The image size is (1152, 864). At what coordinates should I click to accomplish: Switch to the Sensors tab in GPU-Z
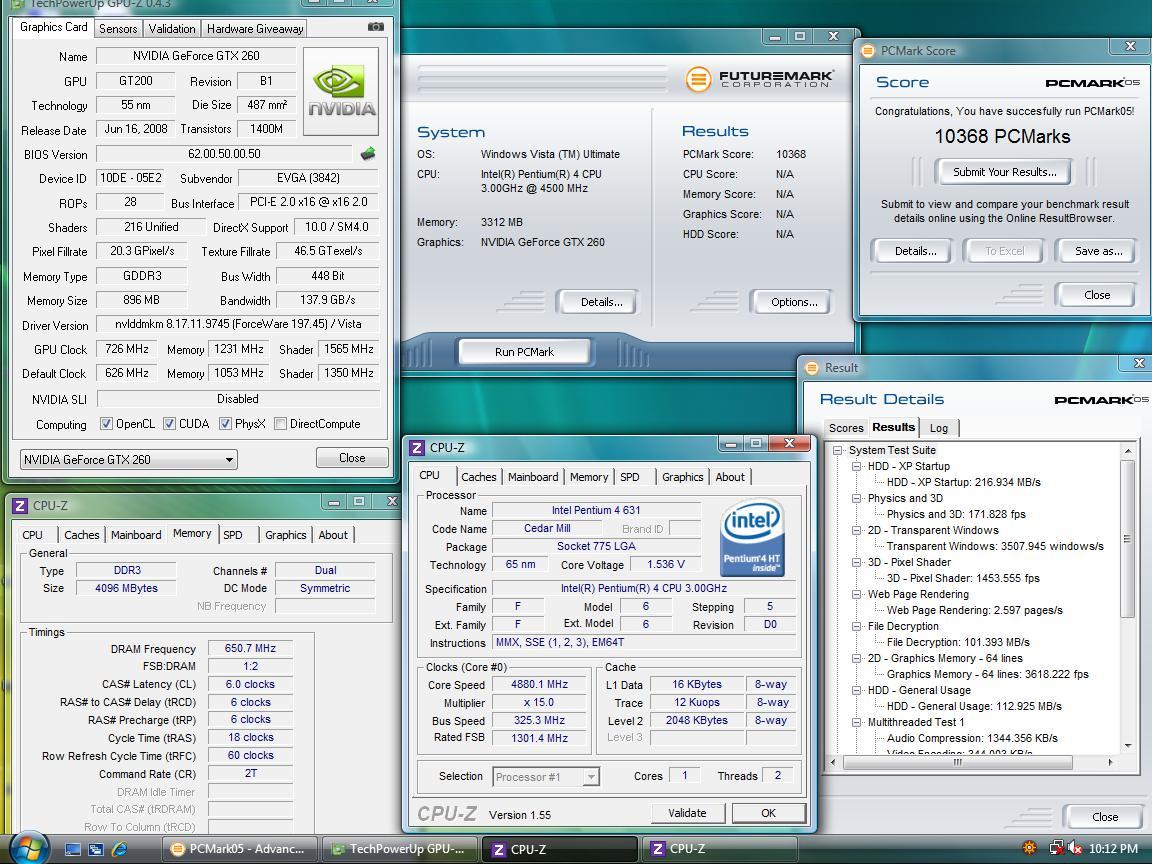118,29
